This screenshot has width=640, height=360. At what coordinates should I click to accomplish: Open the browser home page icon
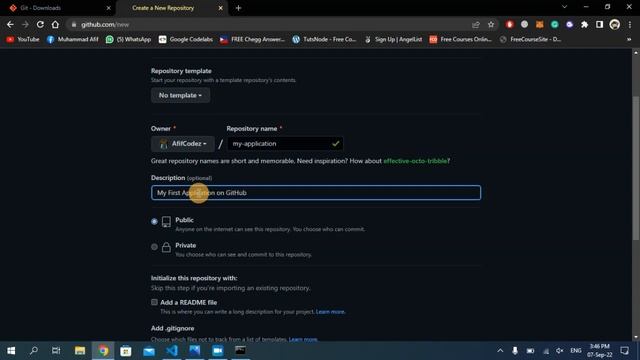coord(55,24)
